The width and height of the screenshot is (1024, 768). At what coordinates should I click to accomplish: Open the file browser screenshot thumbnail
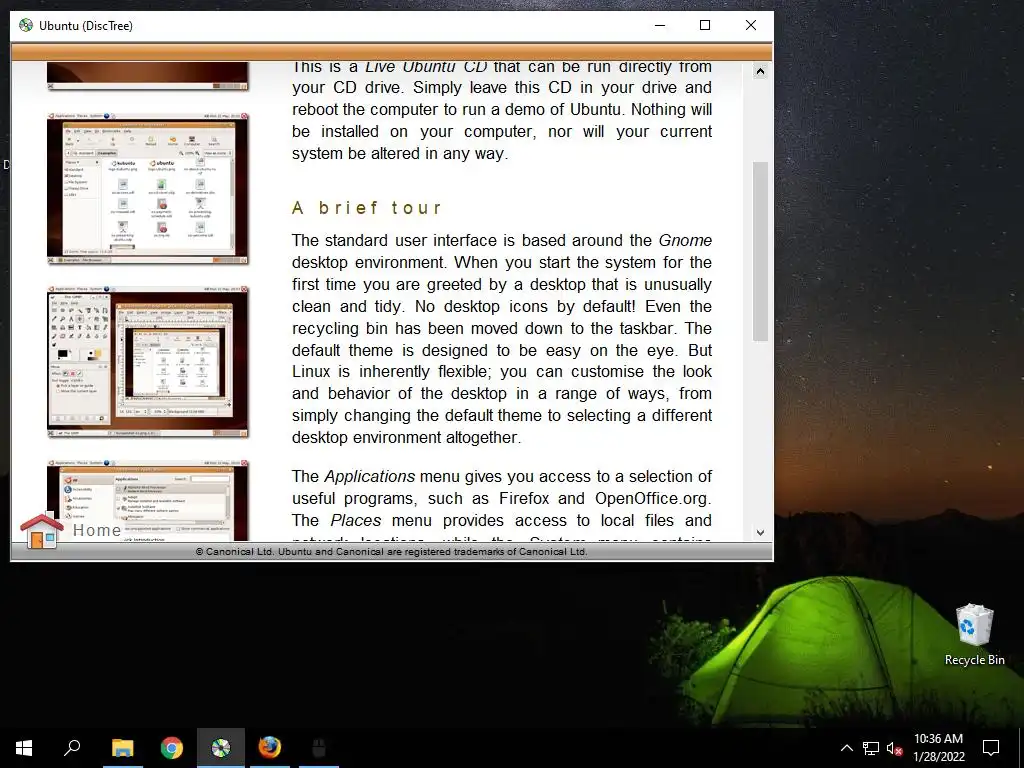(x=148, y=188)
